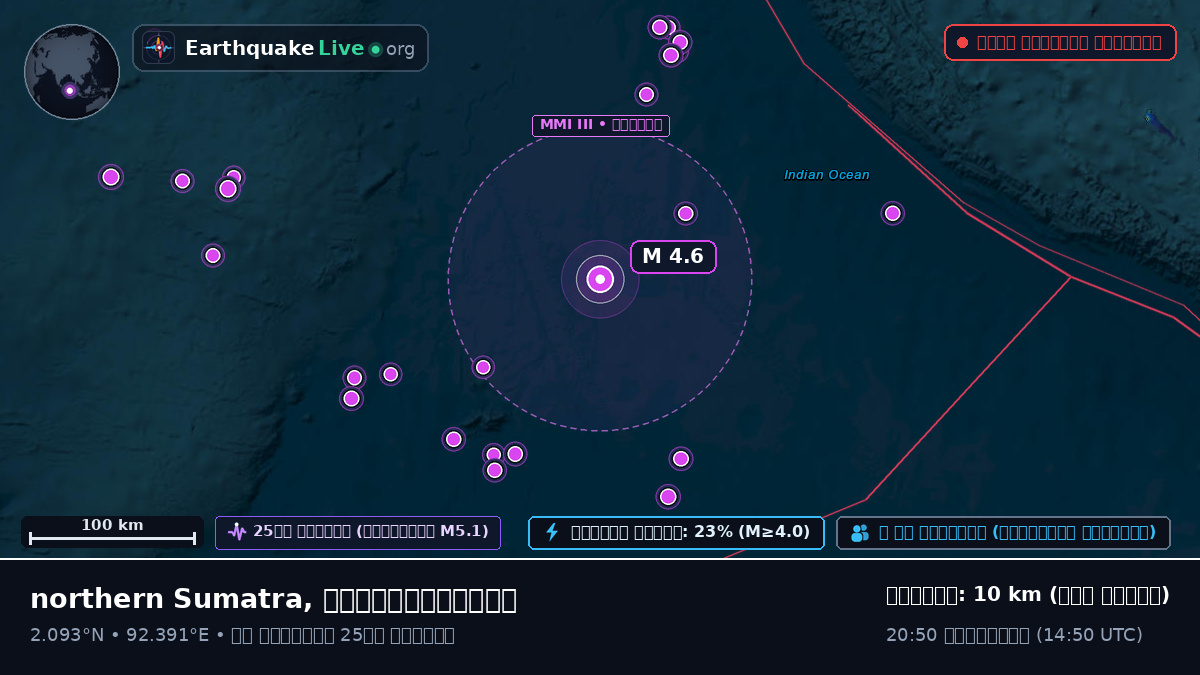Click the red live status badge
The height and width of the screenshot is (675, 1200).
[x=1060, y=43]
